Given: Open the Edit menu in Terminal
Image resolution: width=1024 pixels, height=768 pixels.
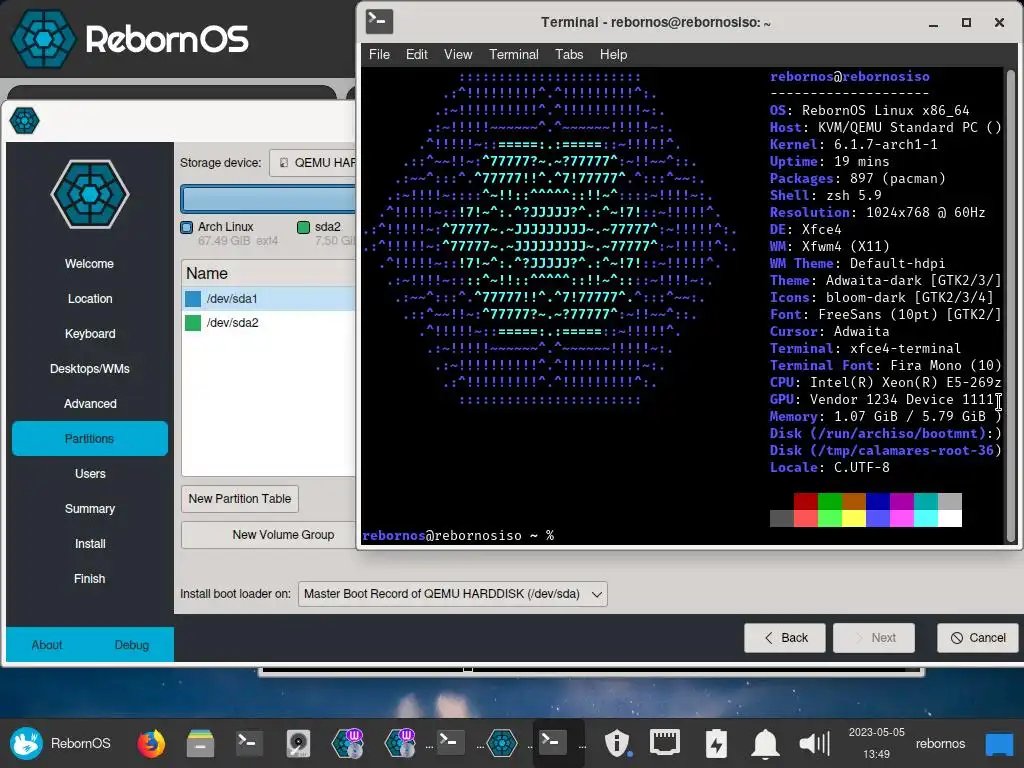Looking at the screenshot, I should click(417, 54).
